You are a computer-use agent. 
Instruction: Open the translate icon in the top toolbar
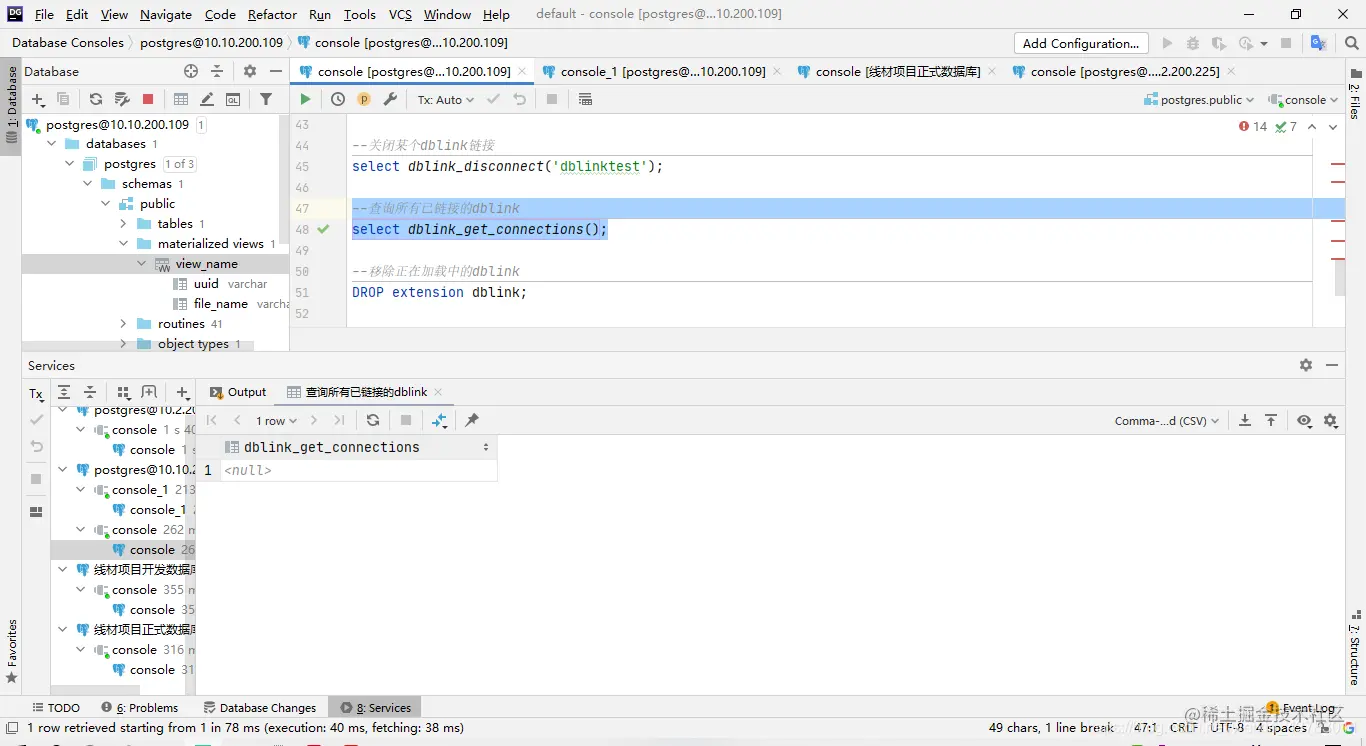click(x=1319, y=43)
